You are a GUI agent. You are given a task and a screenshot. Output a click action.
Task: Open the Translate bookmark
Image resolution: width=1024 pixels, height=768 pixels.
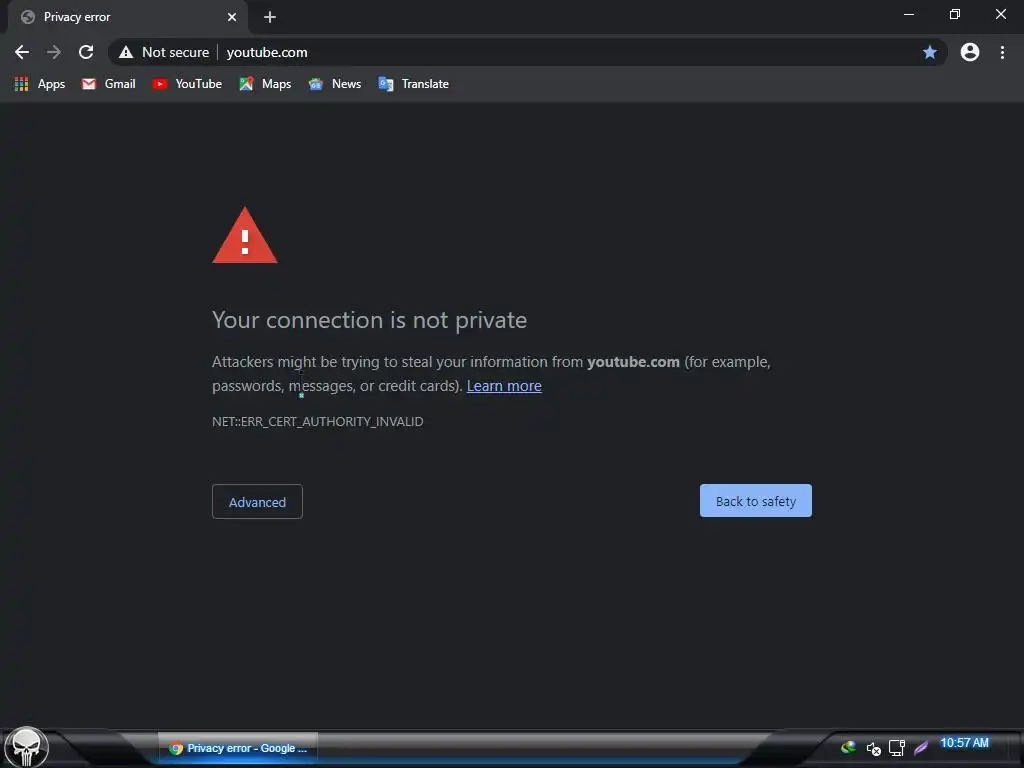(413, 84)
